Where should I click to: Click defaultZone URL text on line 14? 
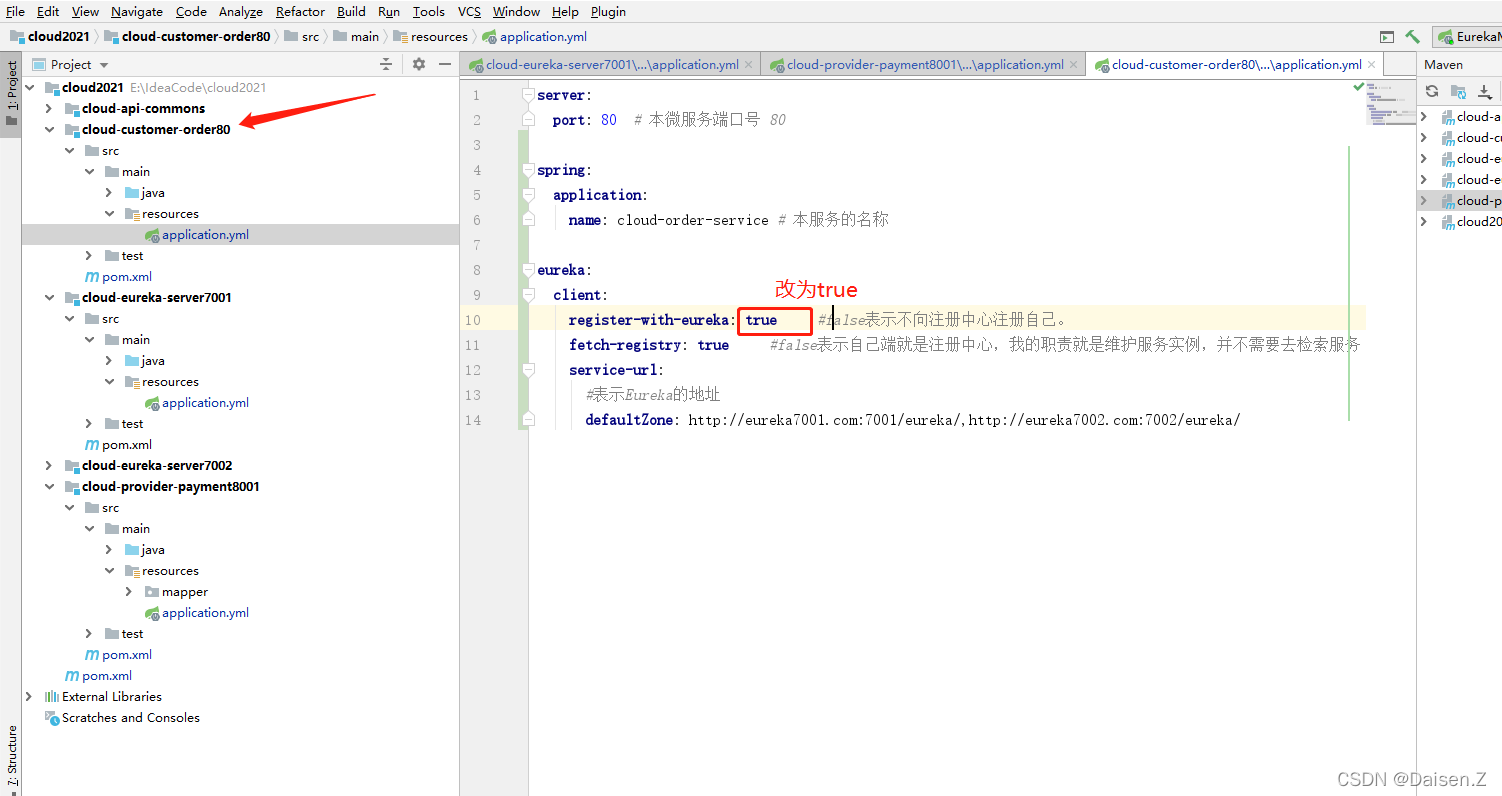964,420
